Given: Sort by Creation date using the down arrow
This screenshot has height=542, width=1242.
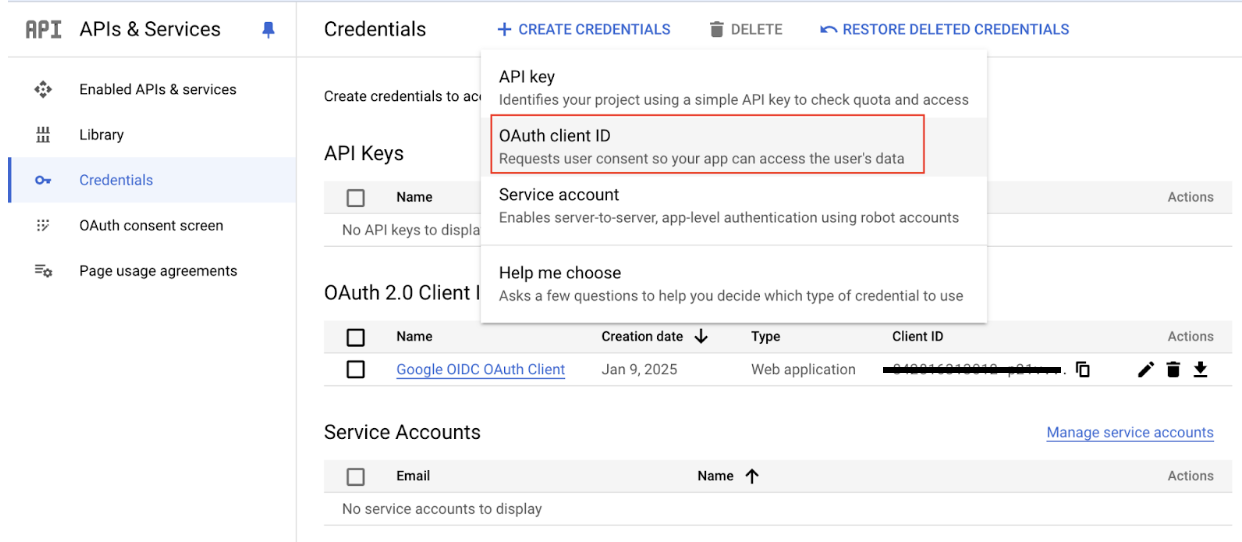Looking at the screenshot, I should click(701, 337).
